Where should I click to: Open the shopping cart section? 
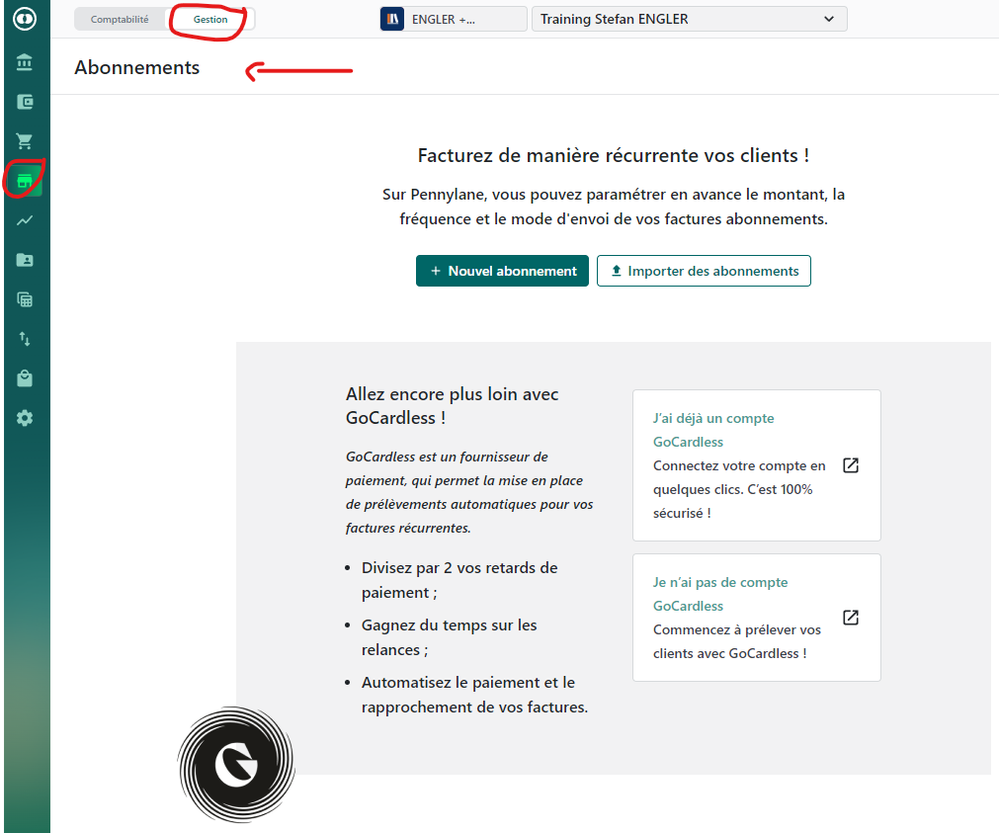coord(24,141)
